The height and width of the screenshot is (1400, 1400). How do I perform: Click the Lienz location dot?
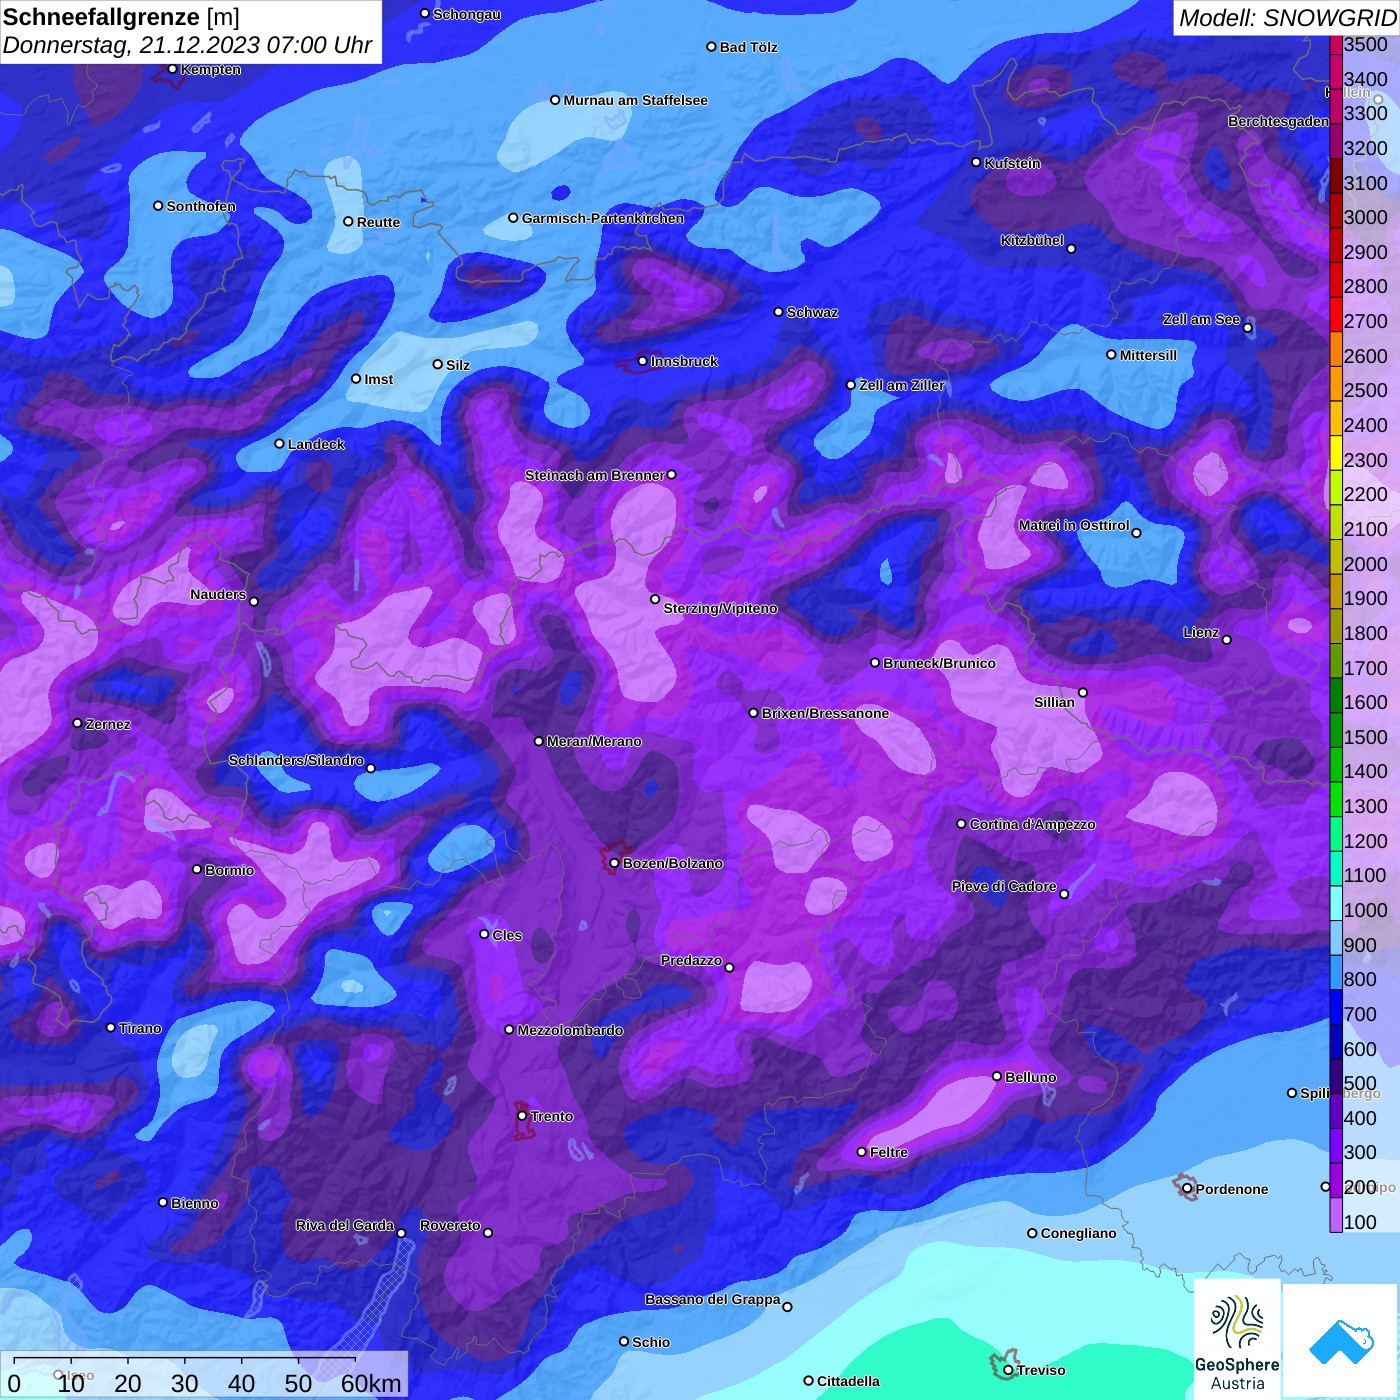point(1227,640)
